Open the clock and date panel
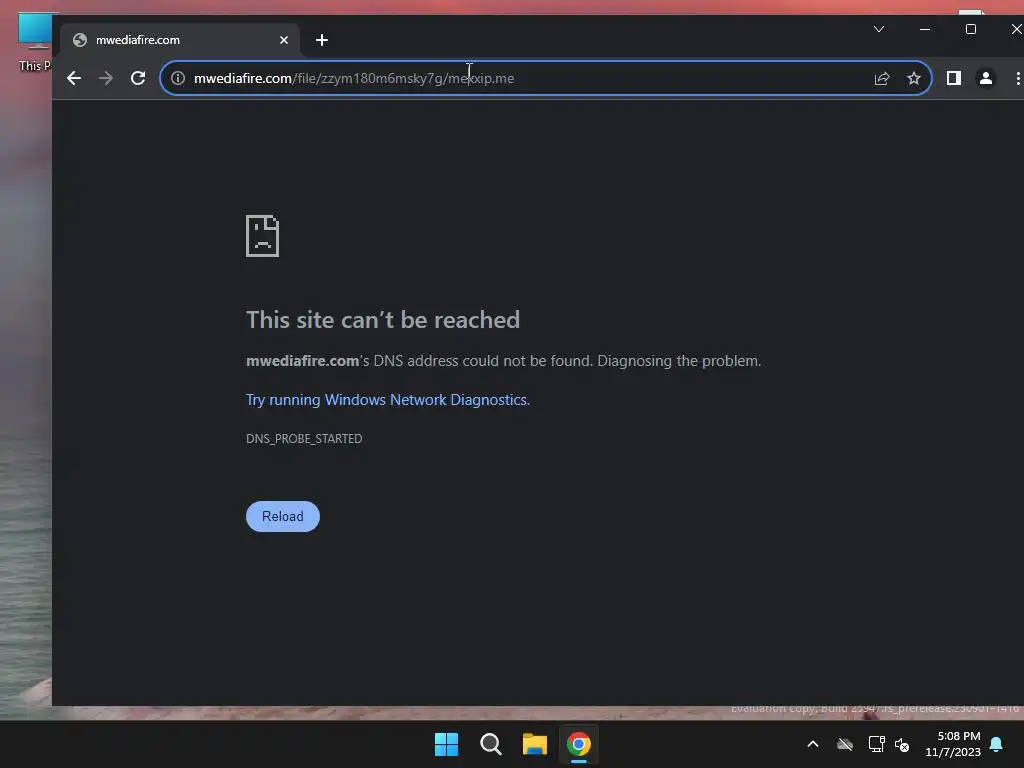This screenshot has width=1024, height=768. pyautogui.click(x=953, y=744)
